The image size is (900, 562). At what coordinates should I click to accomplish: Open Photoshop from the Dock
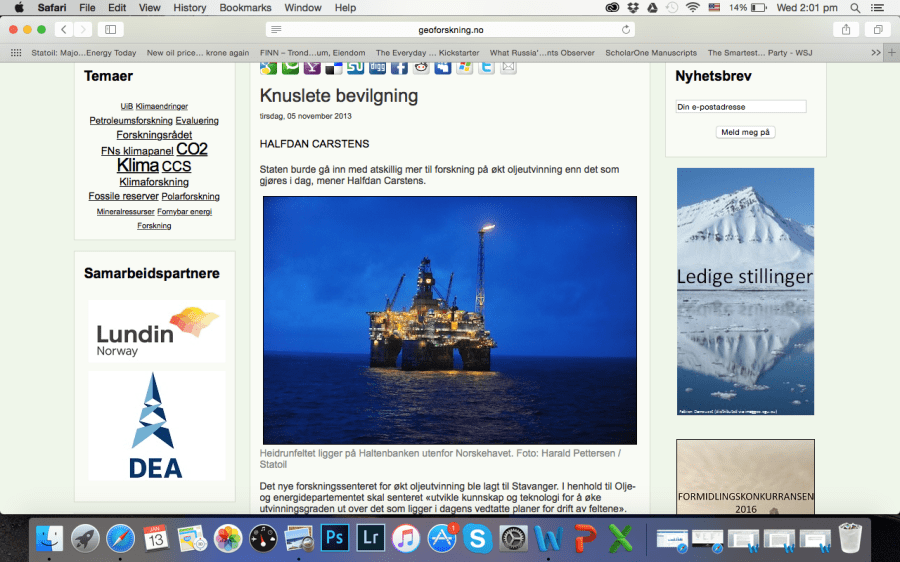pos(335,538)
